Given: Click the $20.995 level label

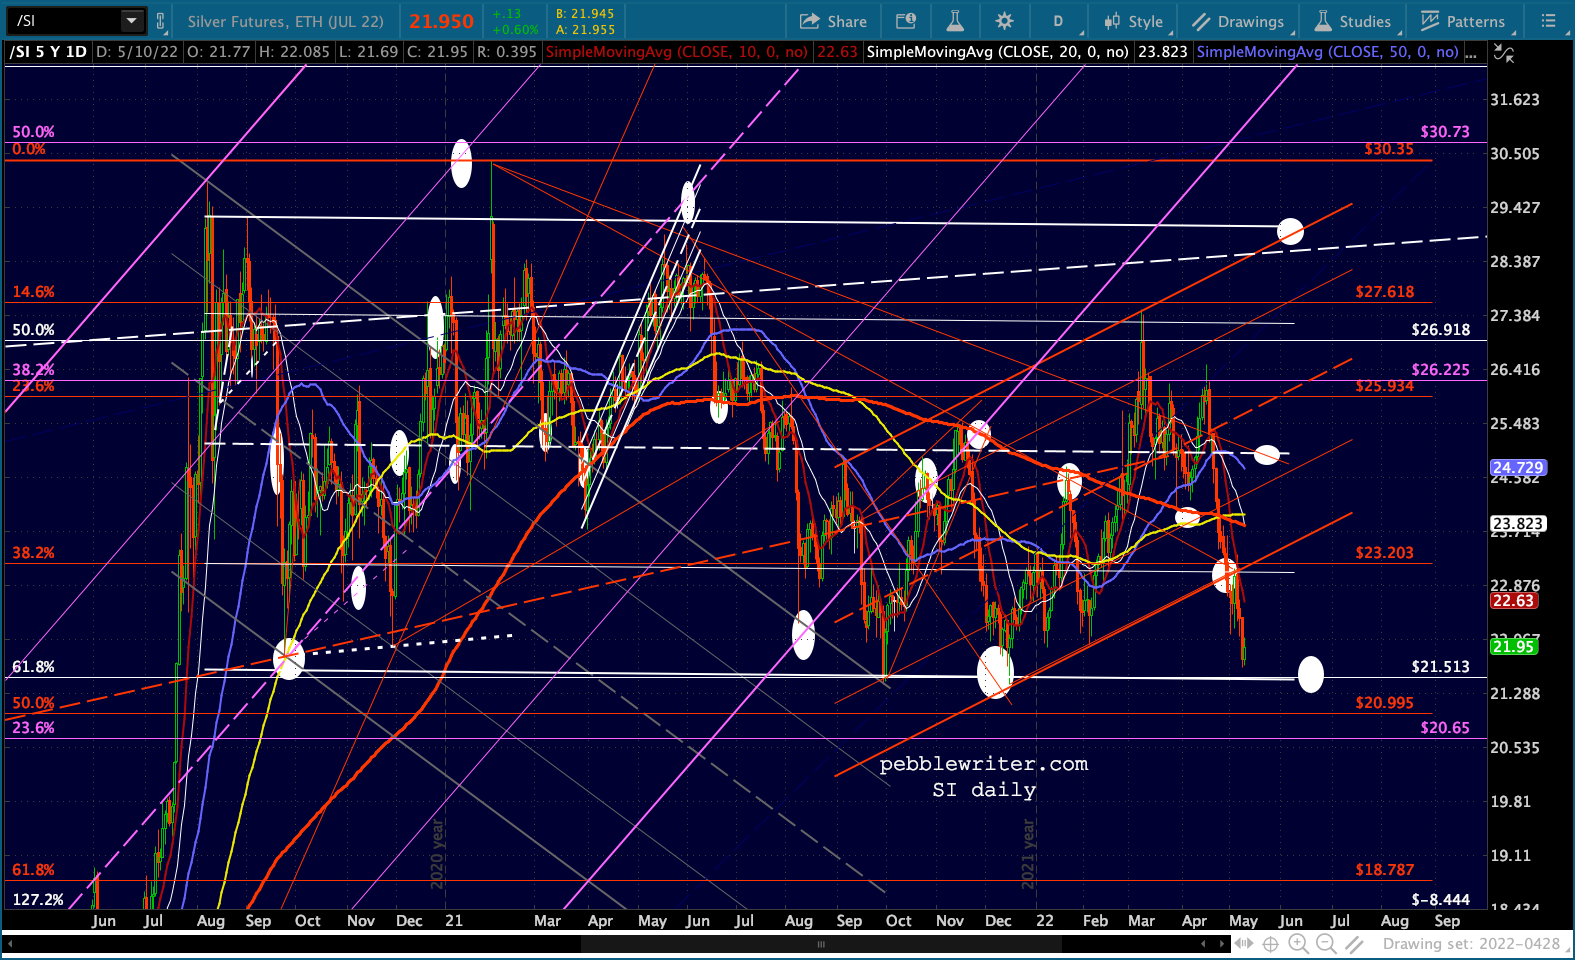Looking at the screenshot, I should [x=1385, y=703].
